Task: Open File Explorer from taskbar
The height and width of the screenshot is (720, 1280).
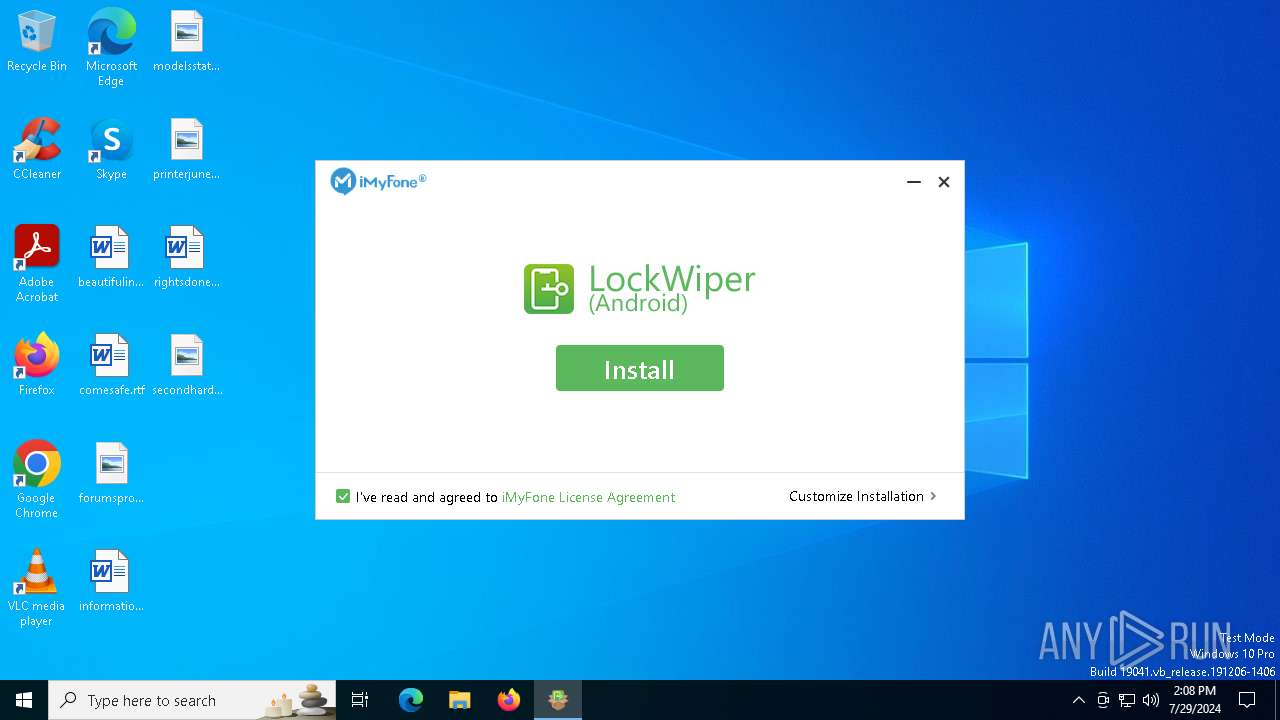Action: pyautogui.click(x=459, y=700)
